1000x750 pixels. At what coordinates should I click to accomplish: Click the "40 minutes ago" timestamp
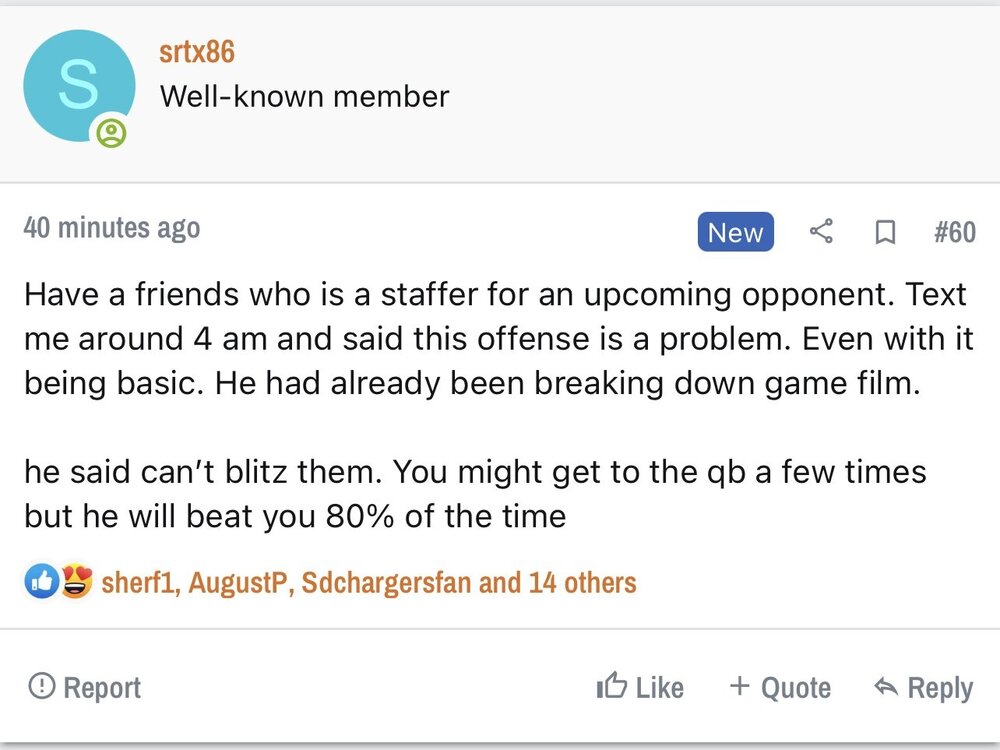pyautogui.click(x=111, y=228)
